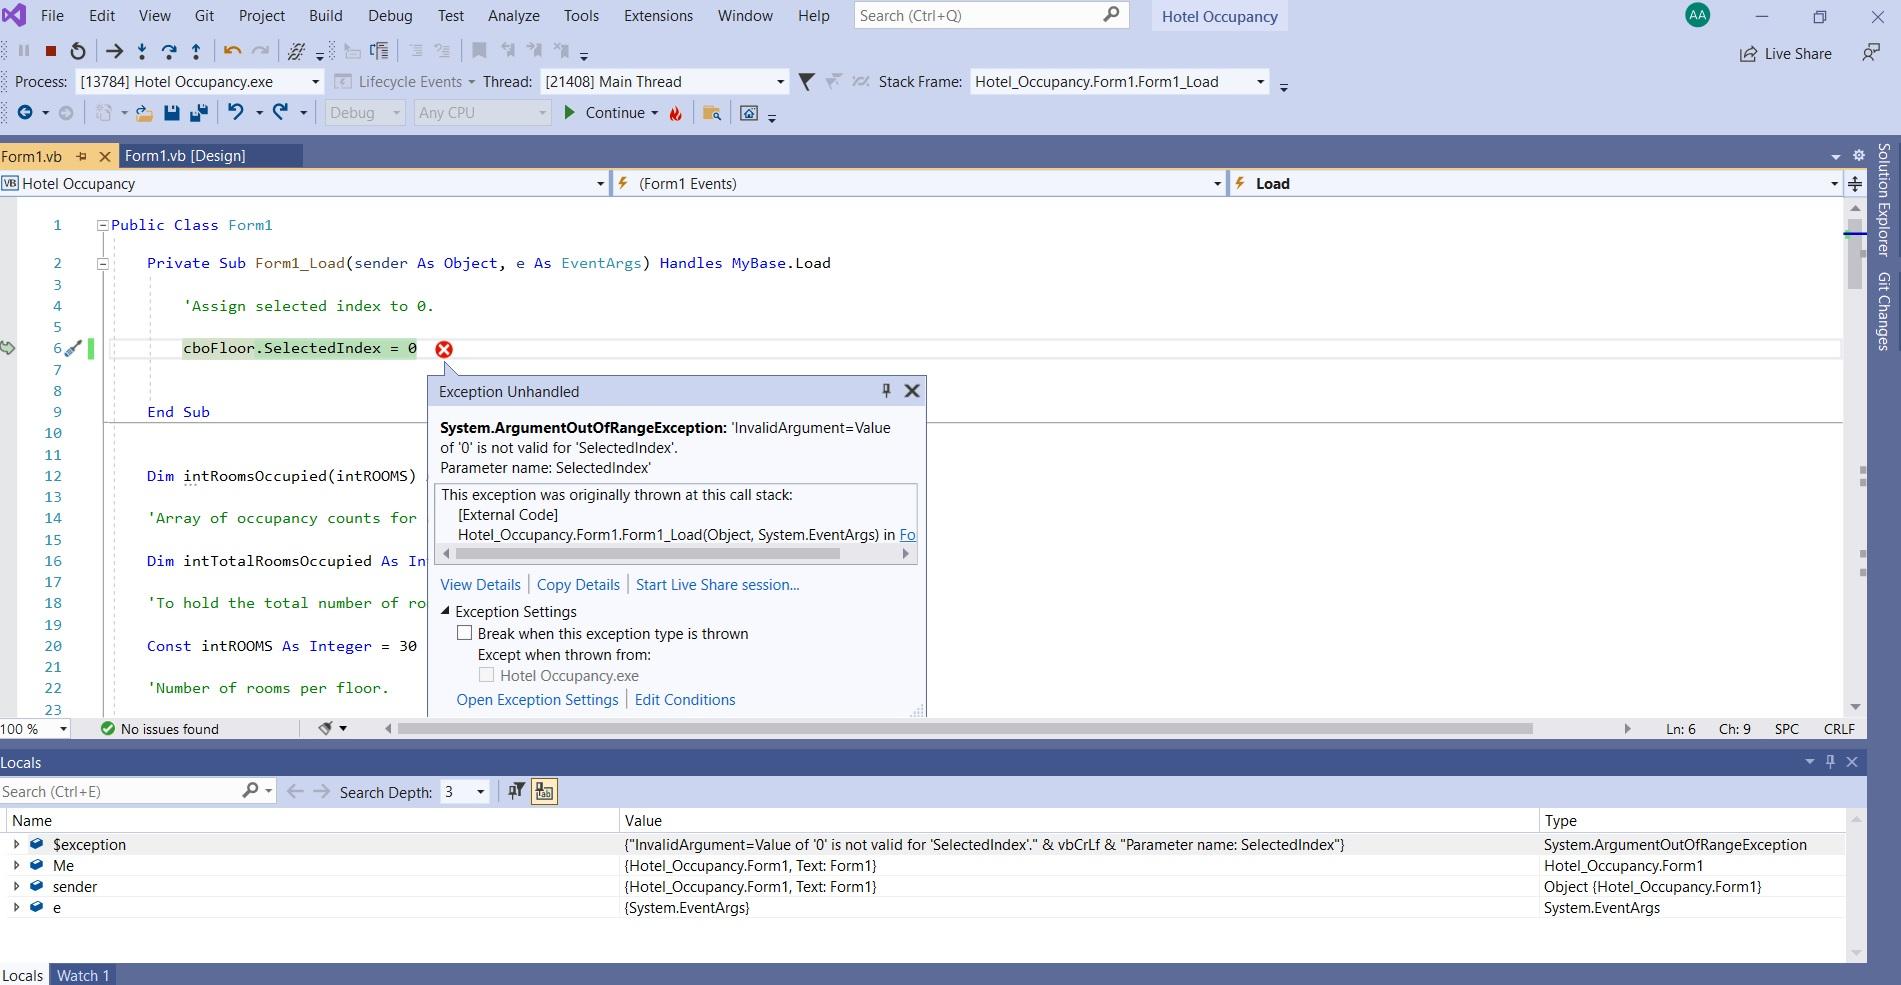Viewport: 1901px width, 985px height.
Task: Open the Continue button dropdown arrow
Action: tap(655, 113)
